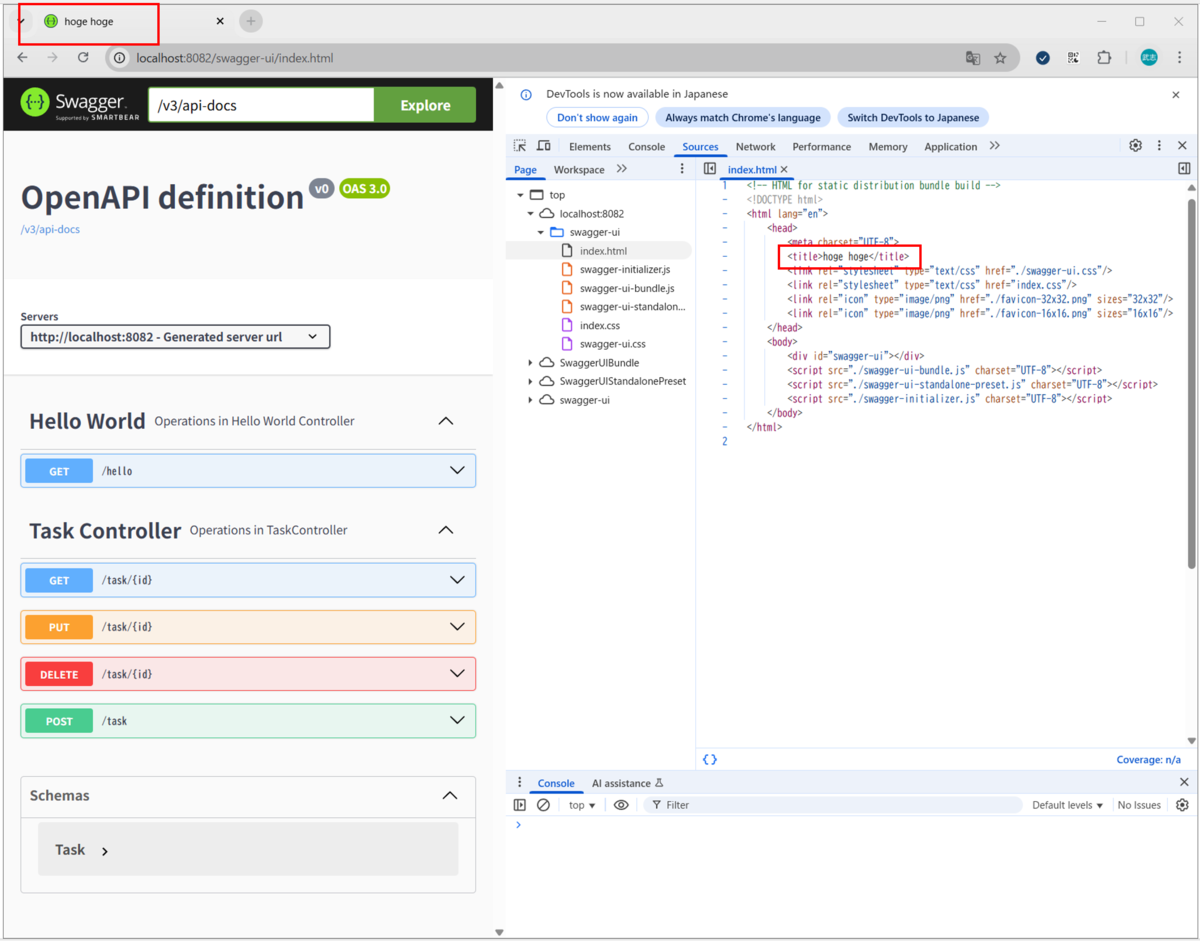Open DevTools customize three-dot menu
This screenshot has height=941, width=1200.
pos(1159,146)
